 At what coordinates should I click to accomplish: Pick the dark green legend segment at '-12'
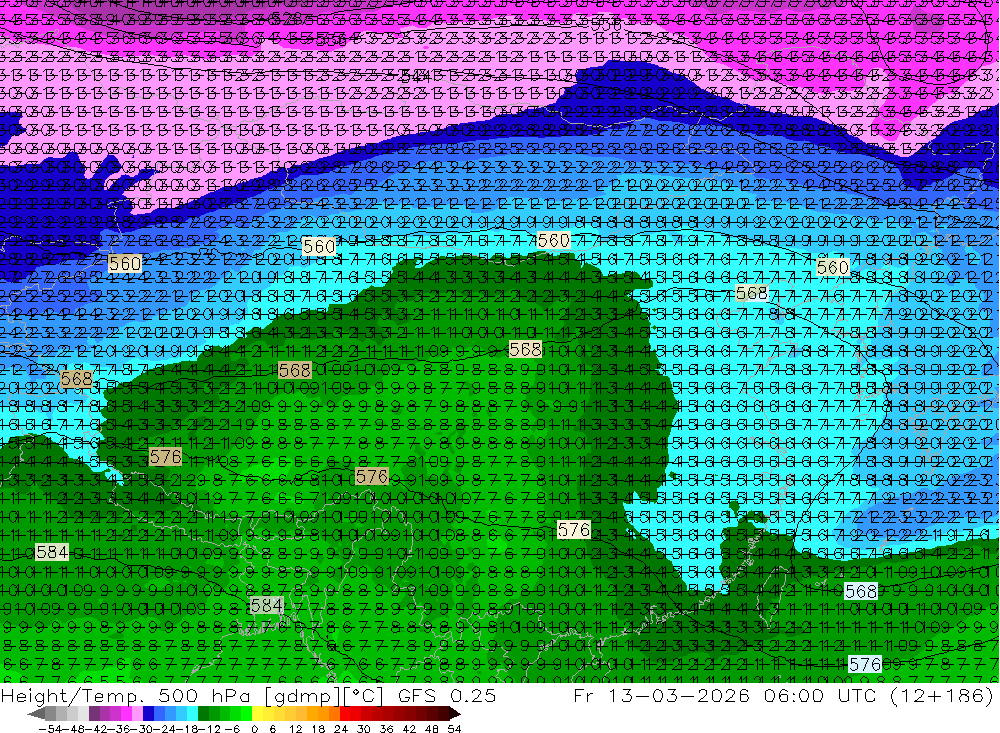pos(203,713)
